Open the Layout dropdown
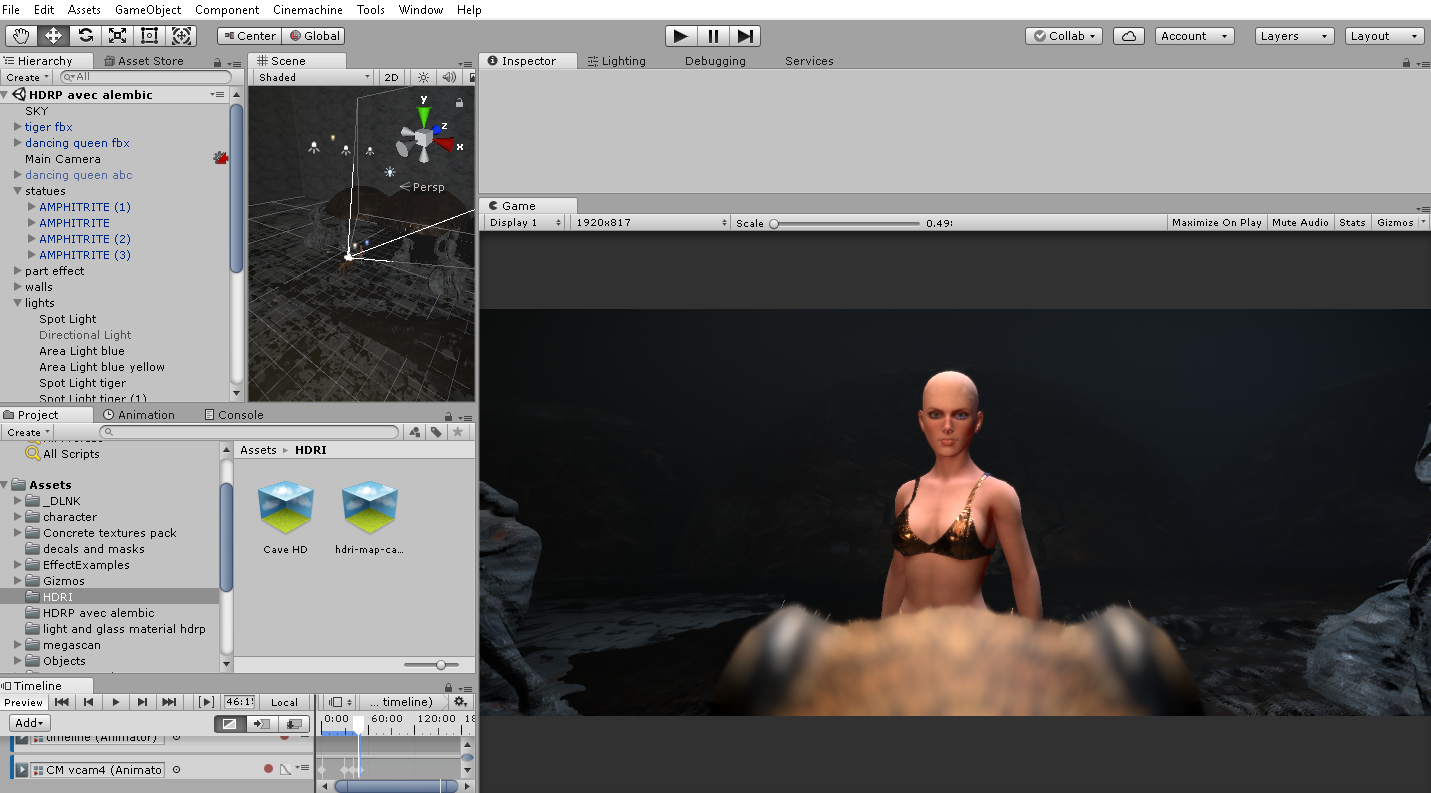The width and height of the screenshot is (1431, 793). pos(1384,36)
